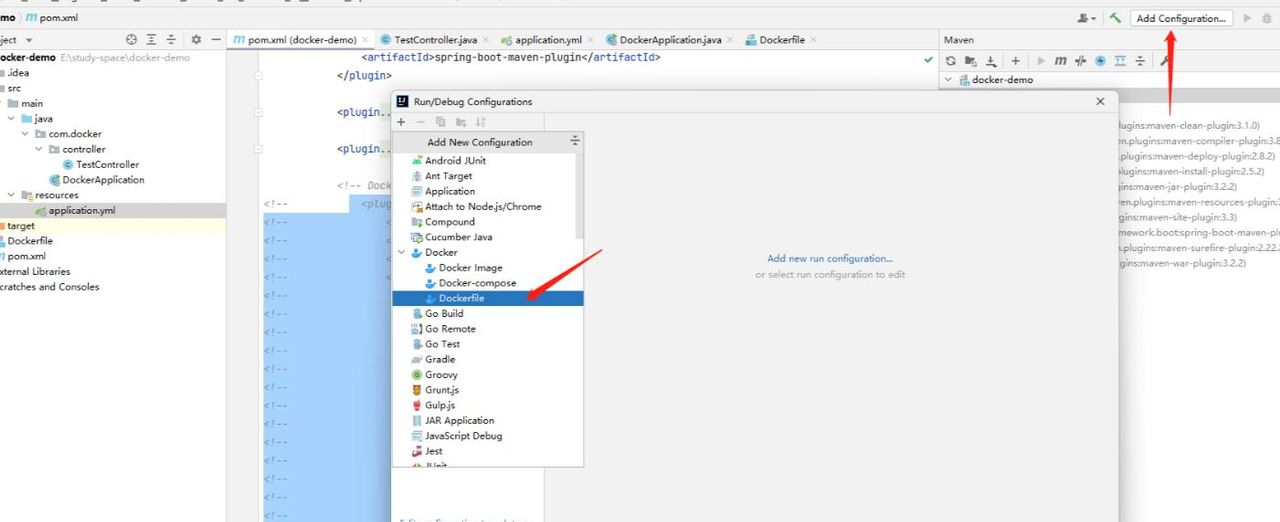Toggle Maven Offline Mode icon

(x=1081, y=61)
